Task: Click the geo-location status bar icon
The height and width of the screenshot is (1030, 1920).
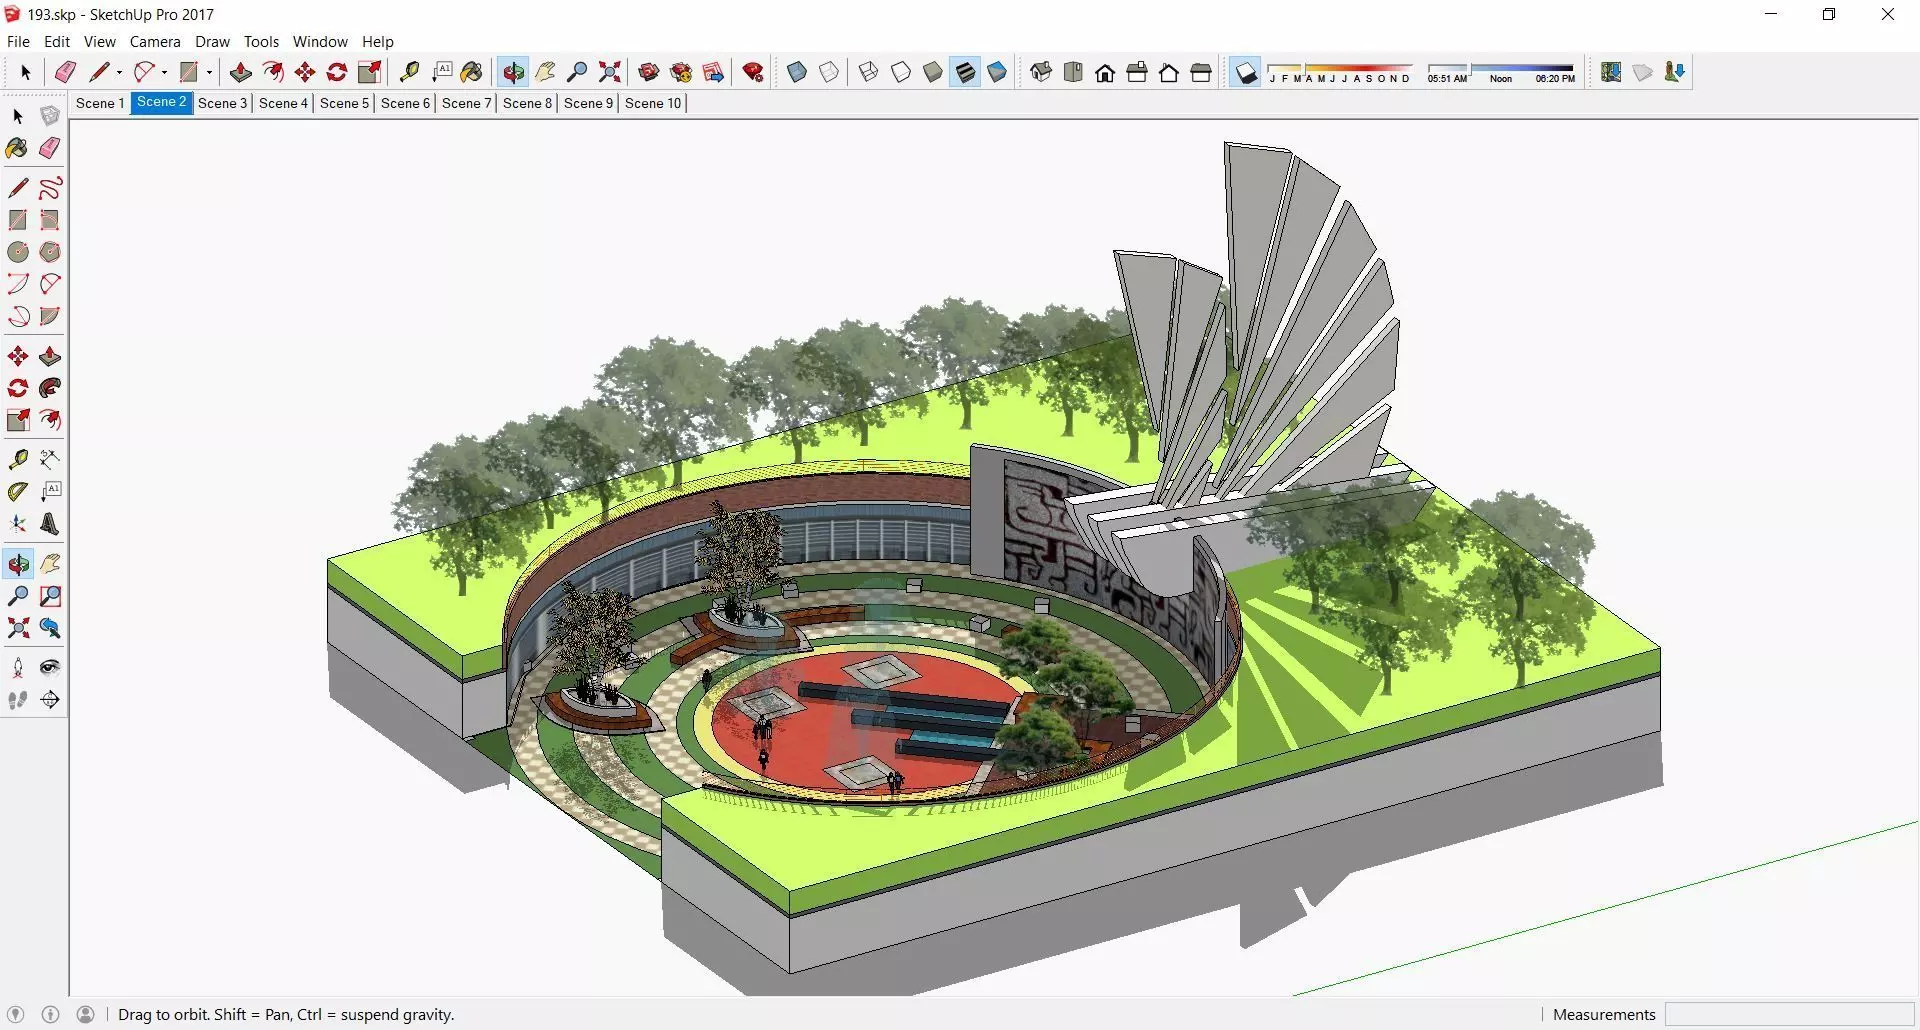Action: point(15,1014)
